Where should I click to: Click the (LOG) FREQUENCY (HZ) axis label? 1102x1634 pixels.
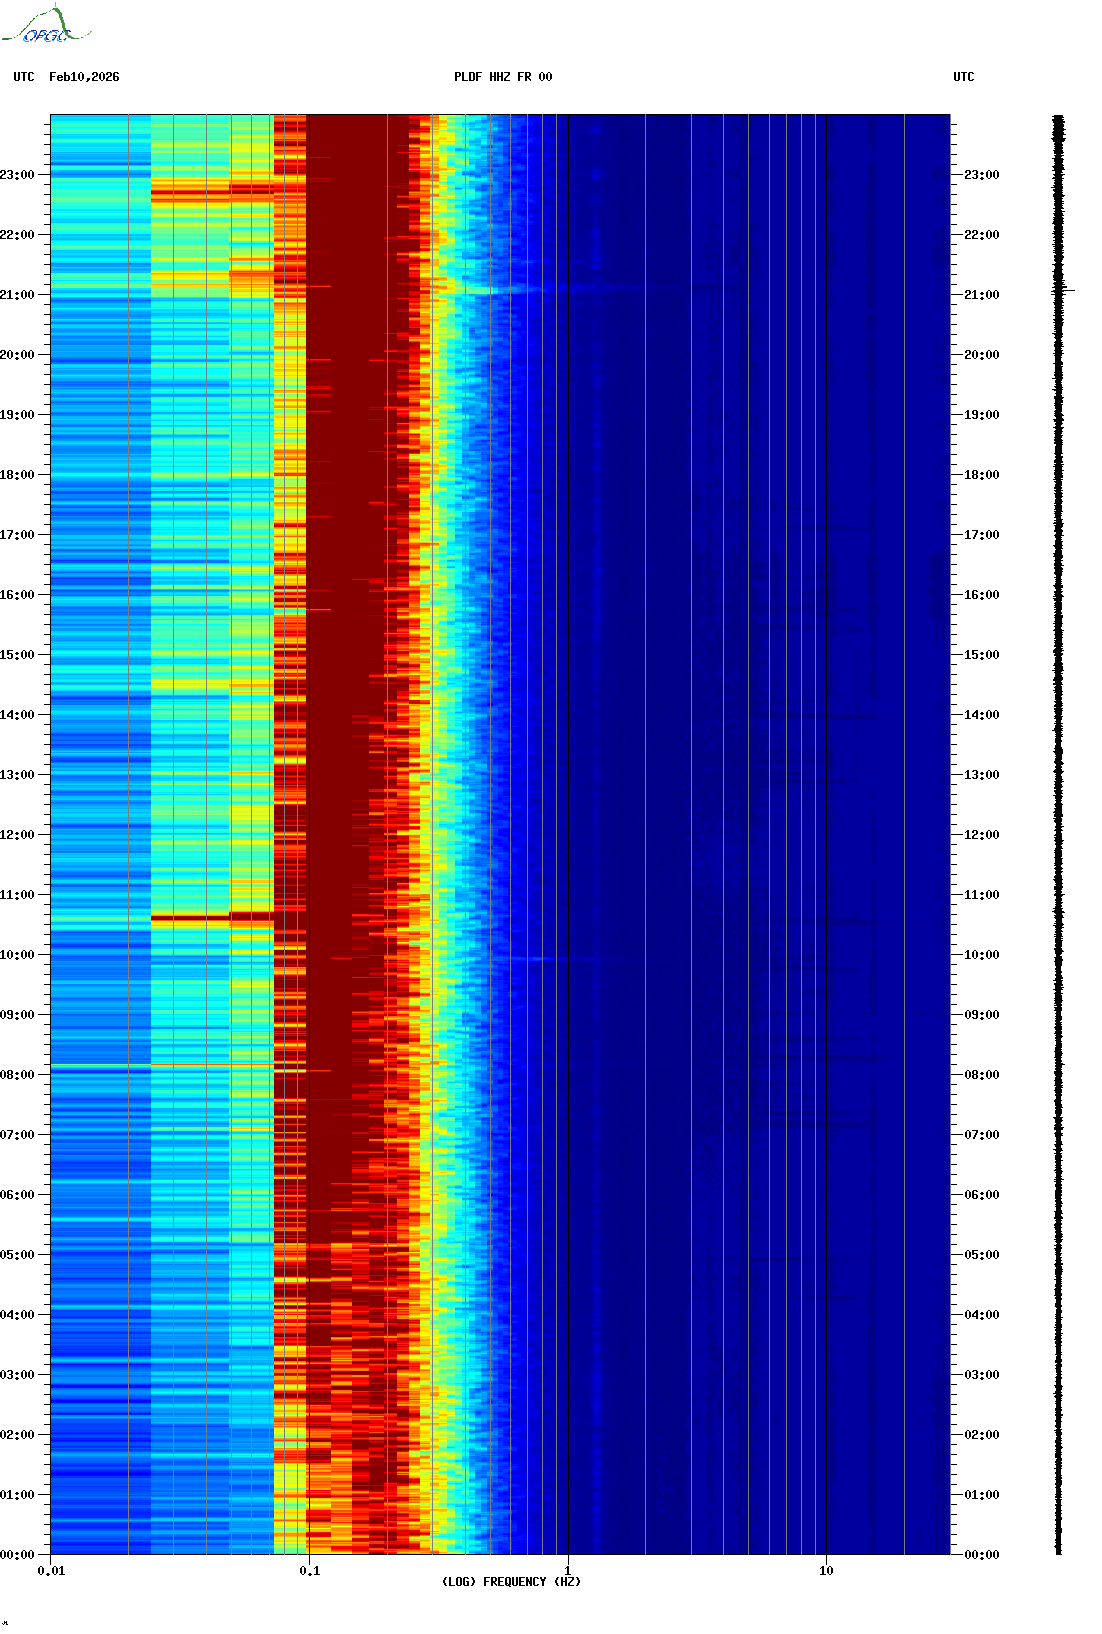point(511,1582)
